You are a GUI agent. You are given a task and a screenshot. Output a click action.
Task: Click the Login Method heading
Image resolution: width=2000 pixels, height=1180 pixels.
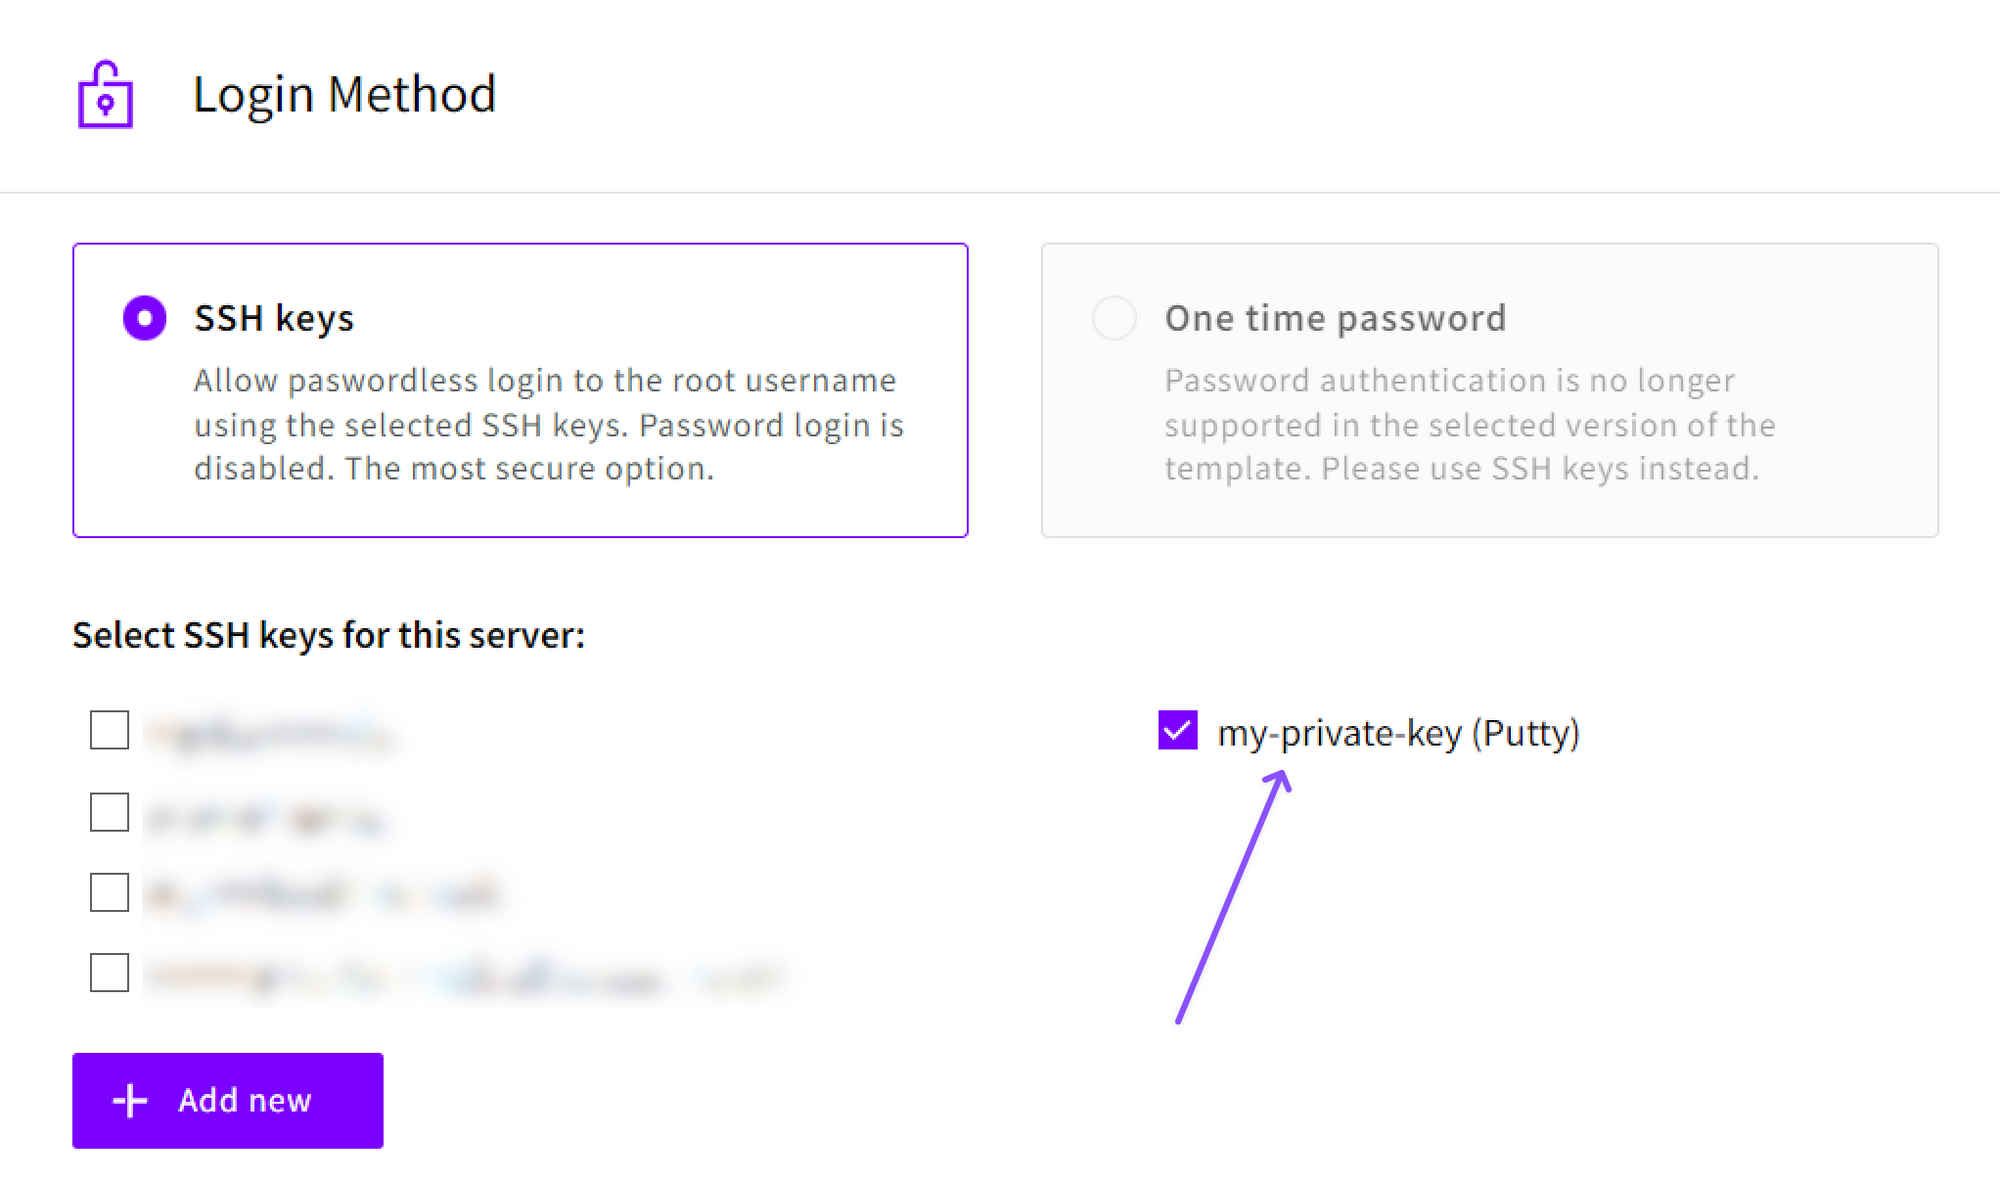click(344, 95)
